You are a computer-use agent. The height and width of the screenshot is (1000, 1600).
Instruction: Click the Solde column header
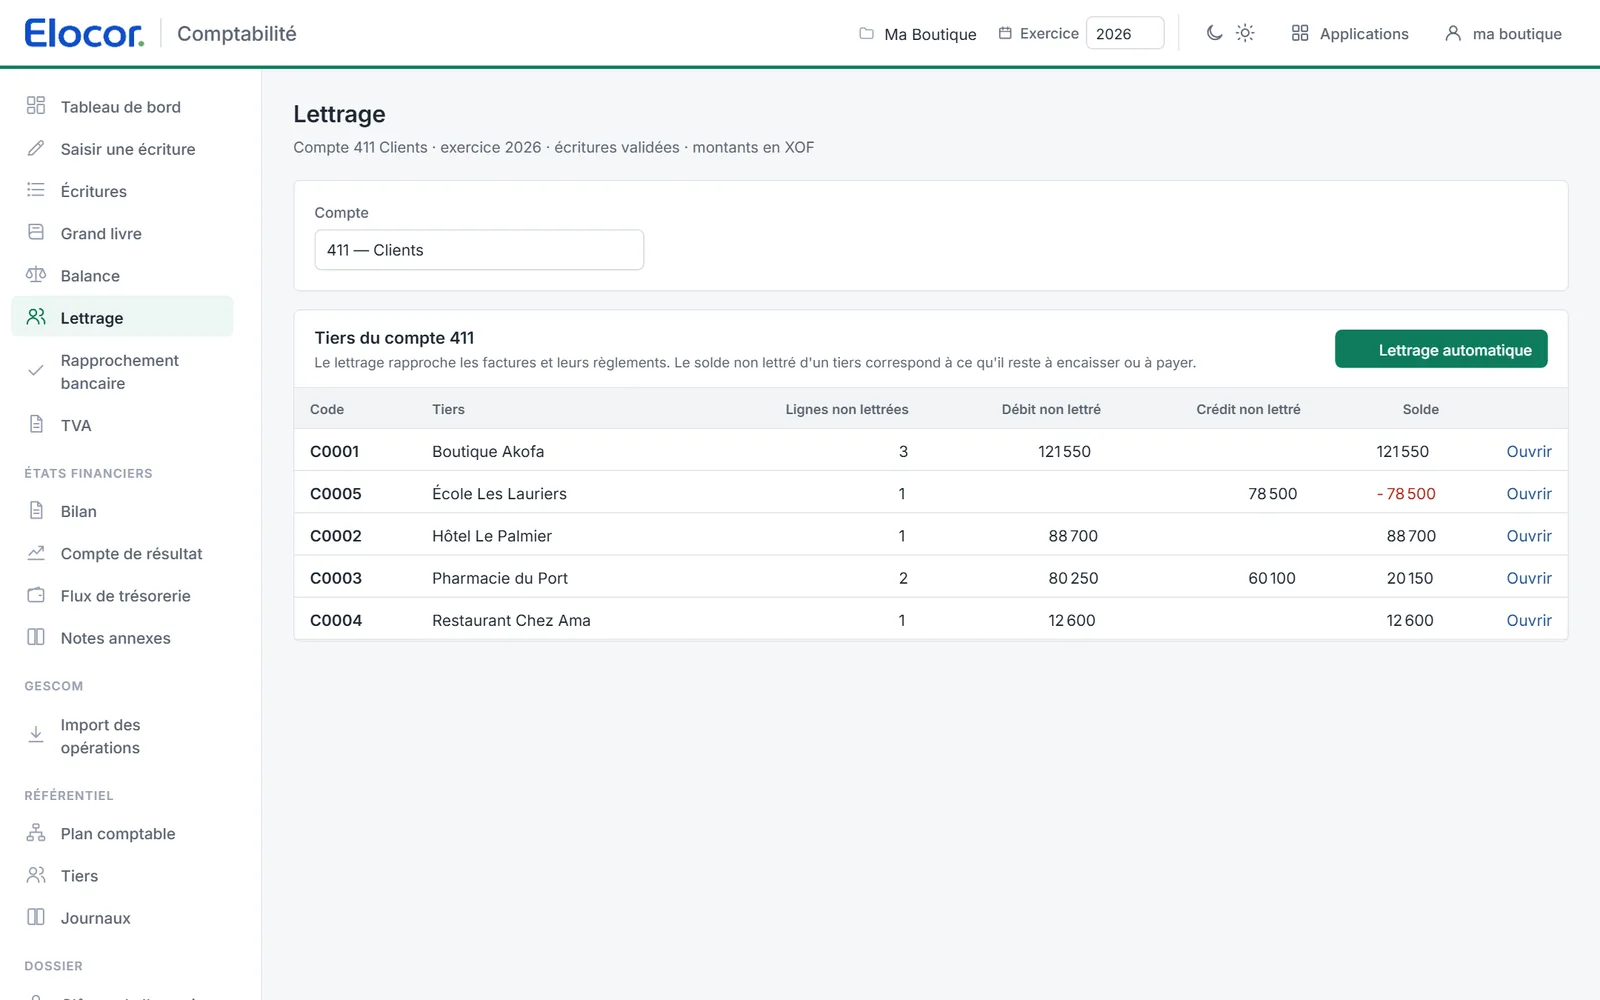[x=1420, y=409]
